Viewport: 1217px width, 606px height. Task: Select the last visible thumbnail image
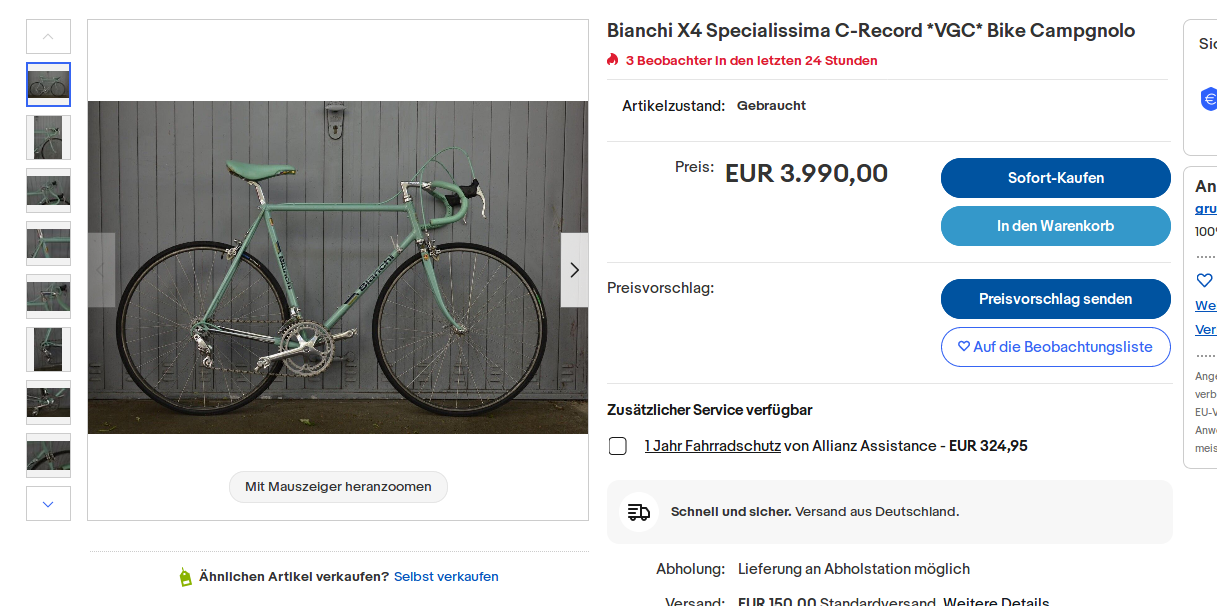click(x=48, y=455)
